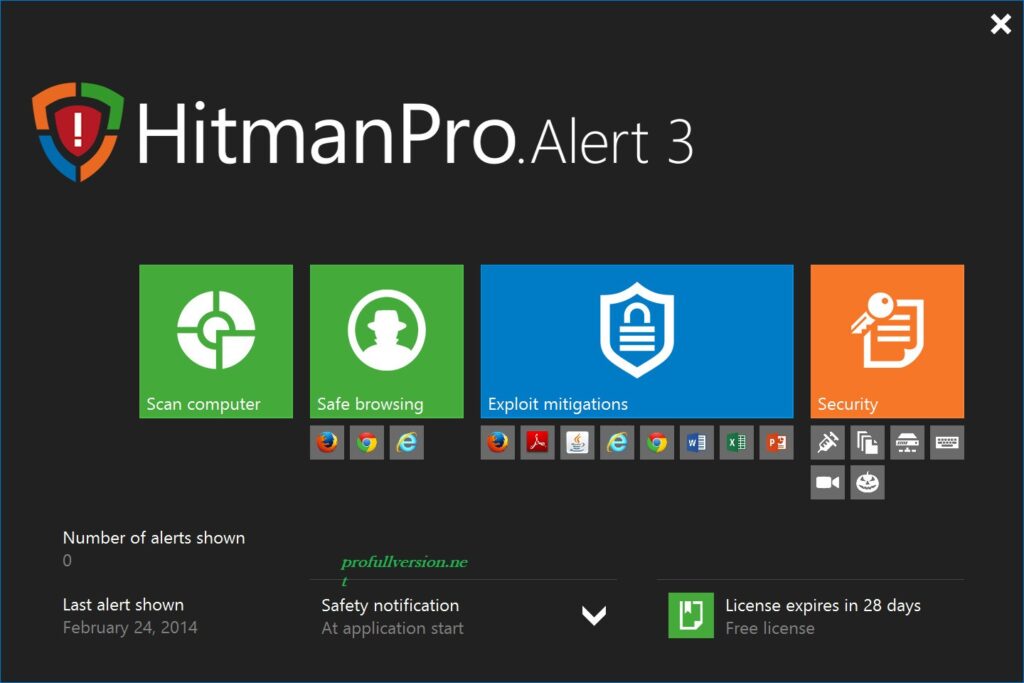Toggle PowerPoint protection under Exploit mitigations
This screenshot has height=683, width=1024.
click(x=777, y=442)
